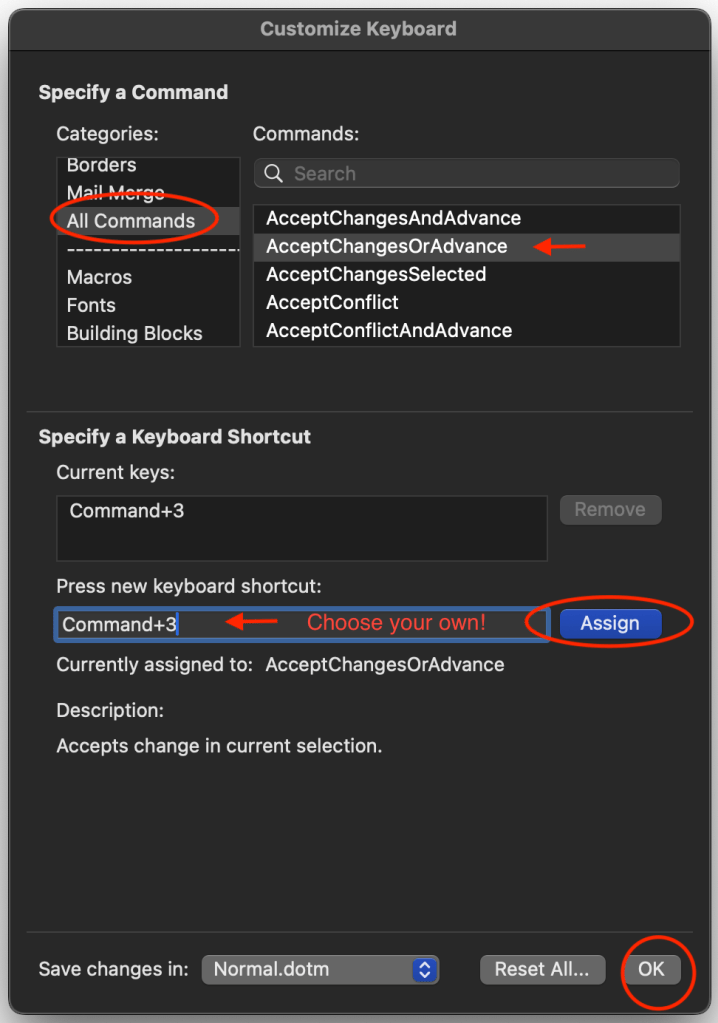The width and height of the screenshot is (718, 1023).
Task: Select the AcceptConflictAndAdvance command
Action: tap(389, 330)
